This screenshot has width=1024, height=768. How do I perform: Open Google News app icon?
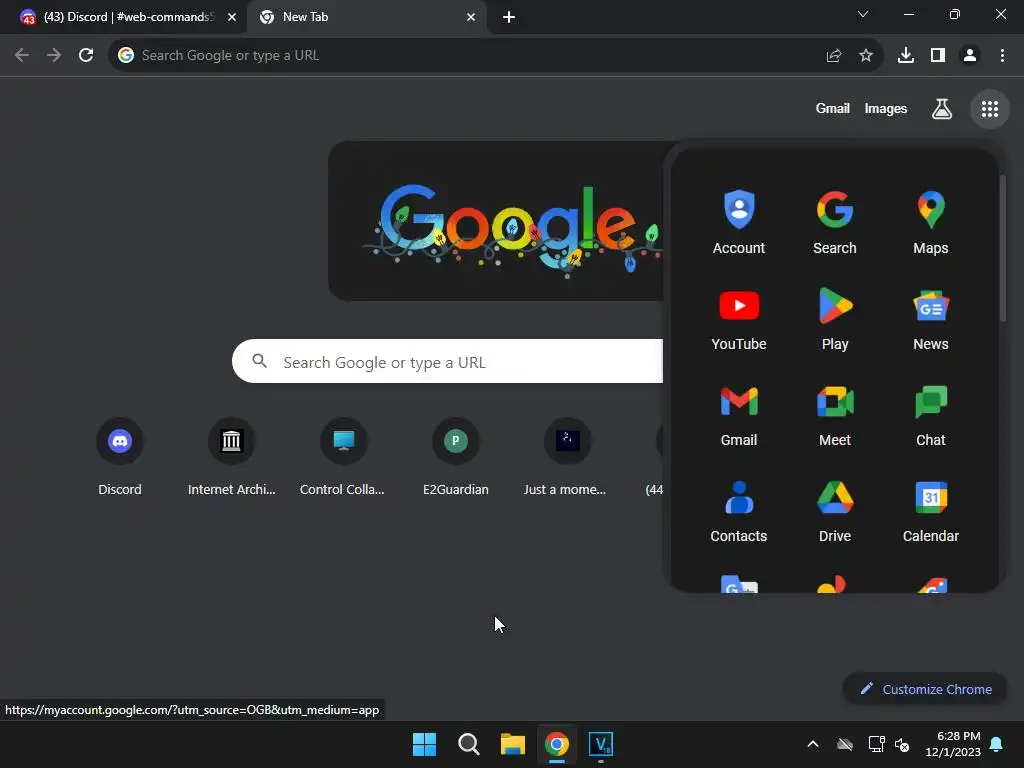pyautogui.click(x=931, y=318)
